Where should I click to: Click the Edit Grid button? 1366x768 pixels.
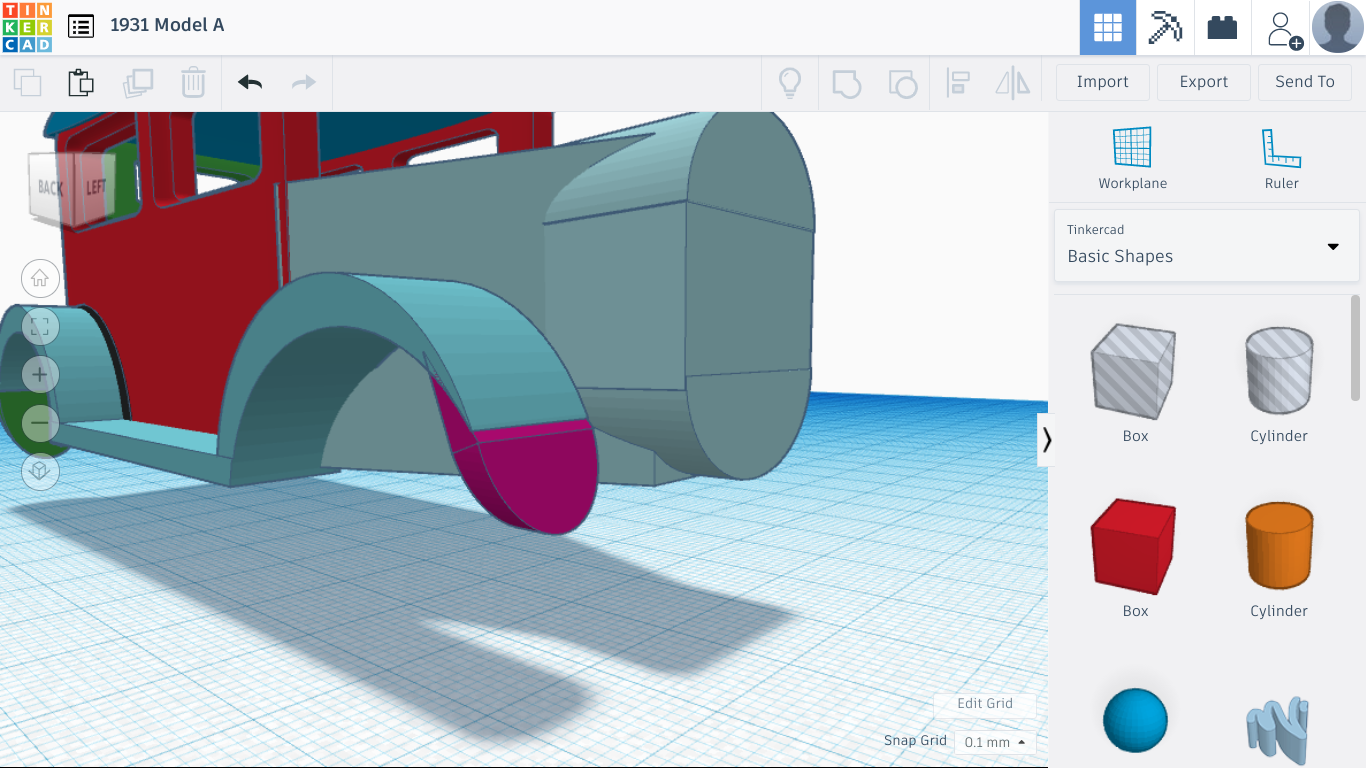click(985, 704)
